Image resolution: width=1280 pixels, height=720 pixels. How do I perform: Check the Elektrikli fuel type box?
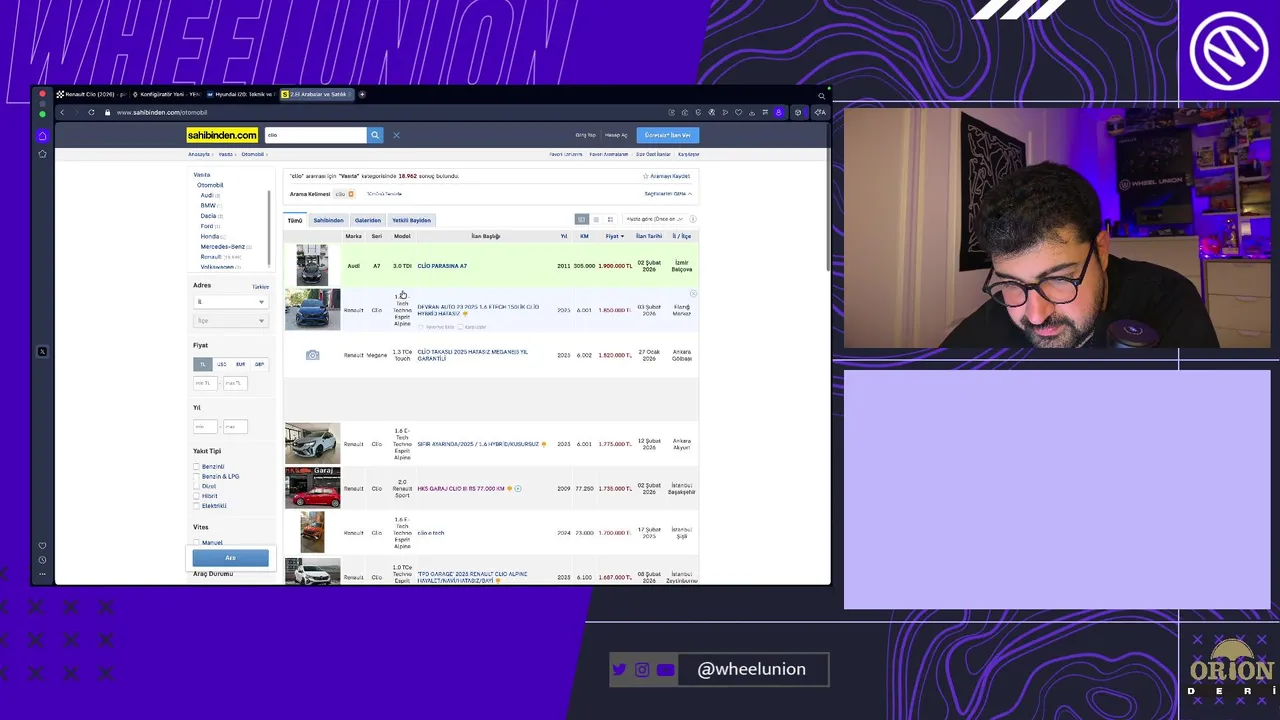pos(197,506)
